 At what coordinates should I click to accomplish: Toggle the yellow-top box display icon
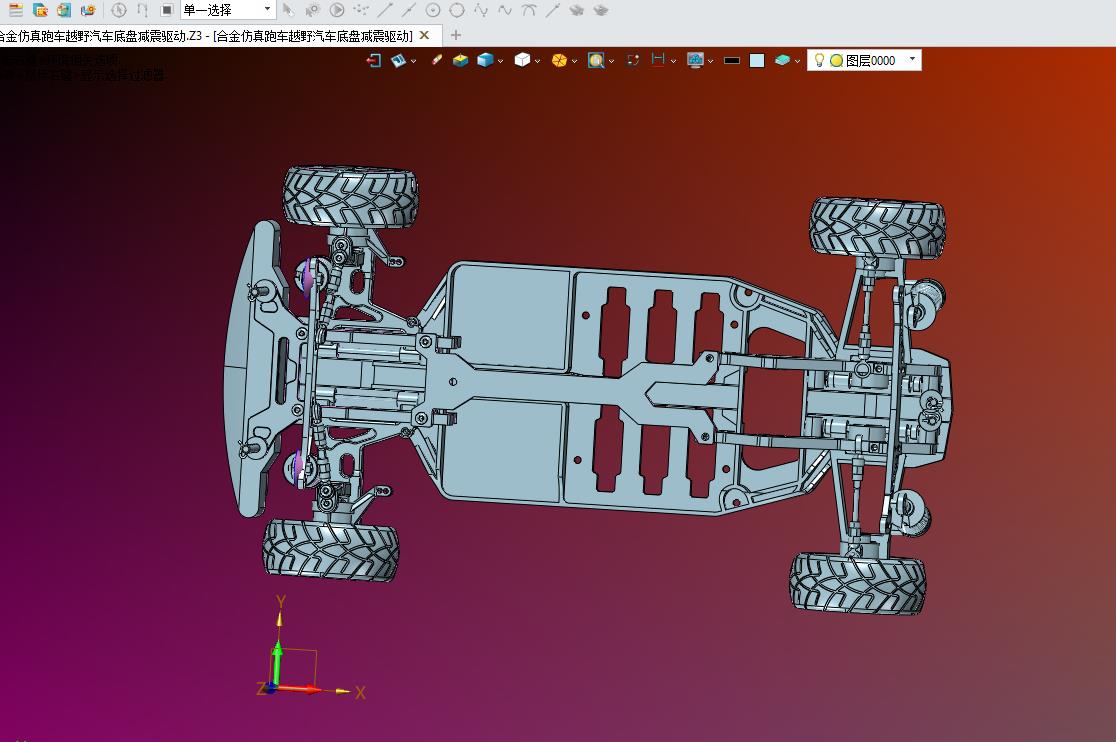(460, 60)
